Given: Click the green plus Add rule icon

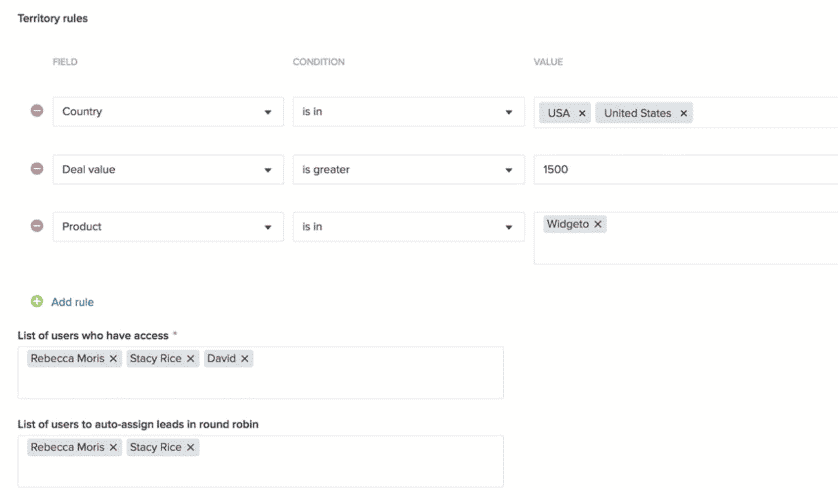Looking at the screenshot, I should coord(37,301).
